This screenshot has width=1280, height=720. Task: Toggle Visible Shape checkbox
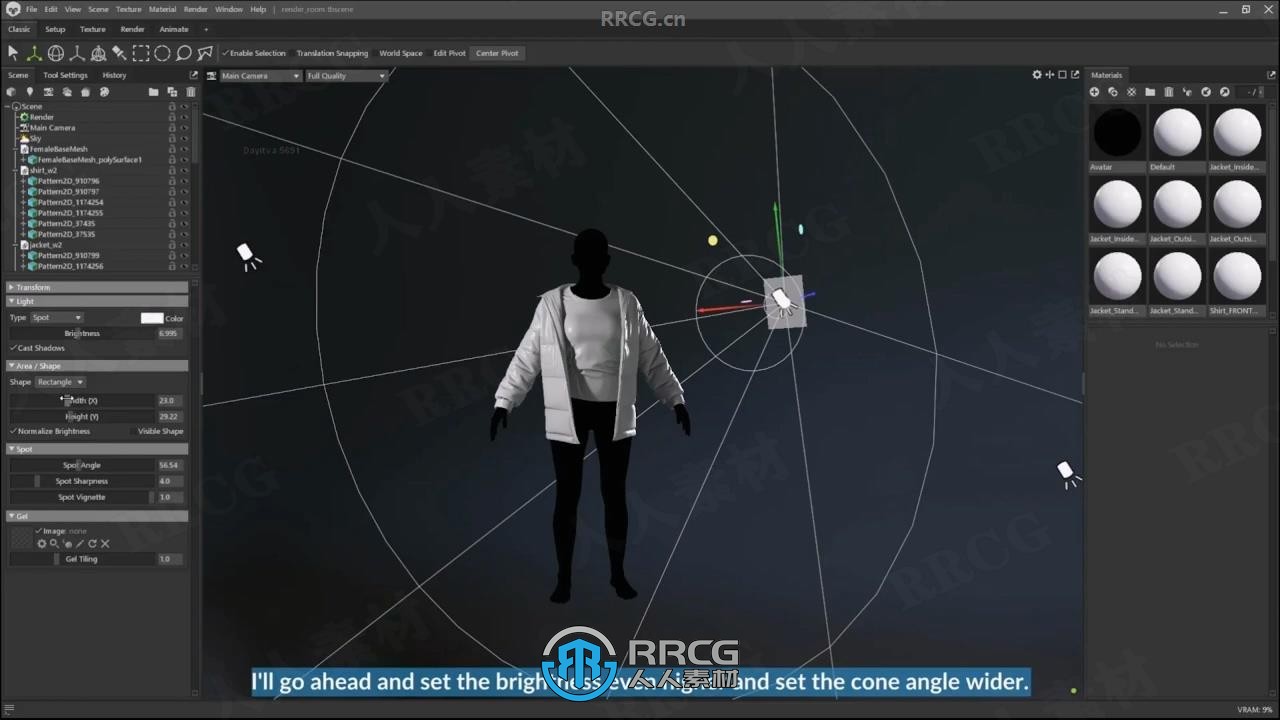tap(156, 431)
